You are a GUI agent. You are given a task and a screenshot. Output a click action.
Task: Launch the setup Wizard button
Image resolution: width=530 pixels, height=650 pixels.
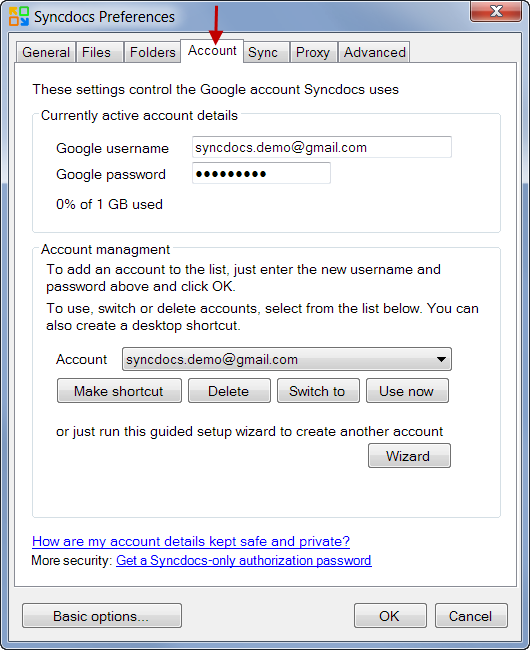[409, 456]
